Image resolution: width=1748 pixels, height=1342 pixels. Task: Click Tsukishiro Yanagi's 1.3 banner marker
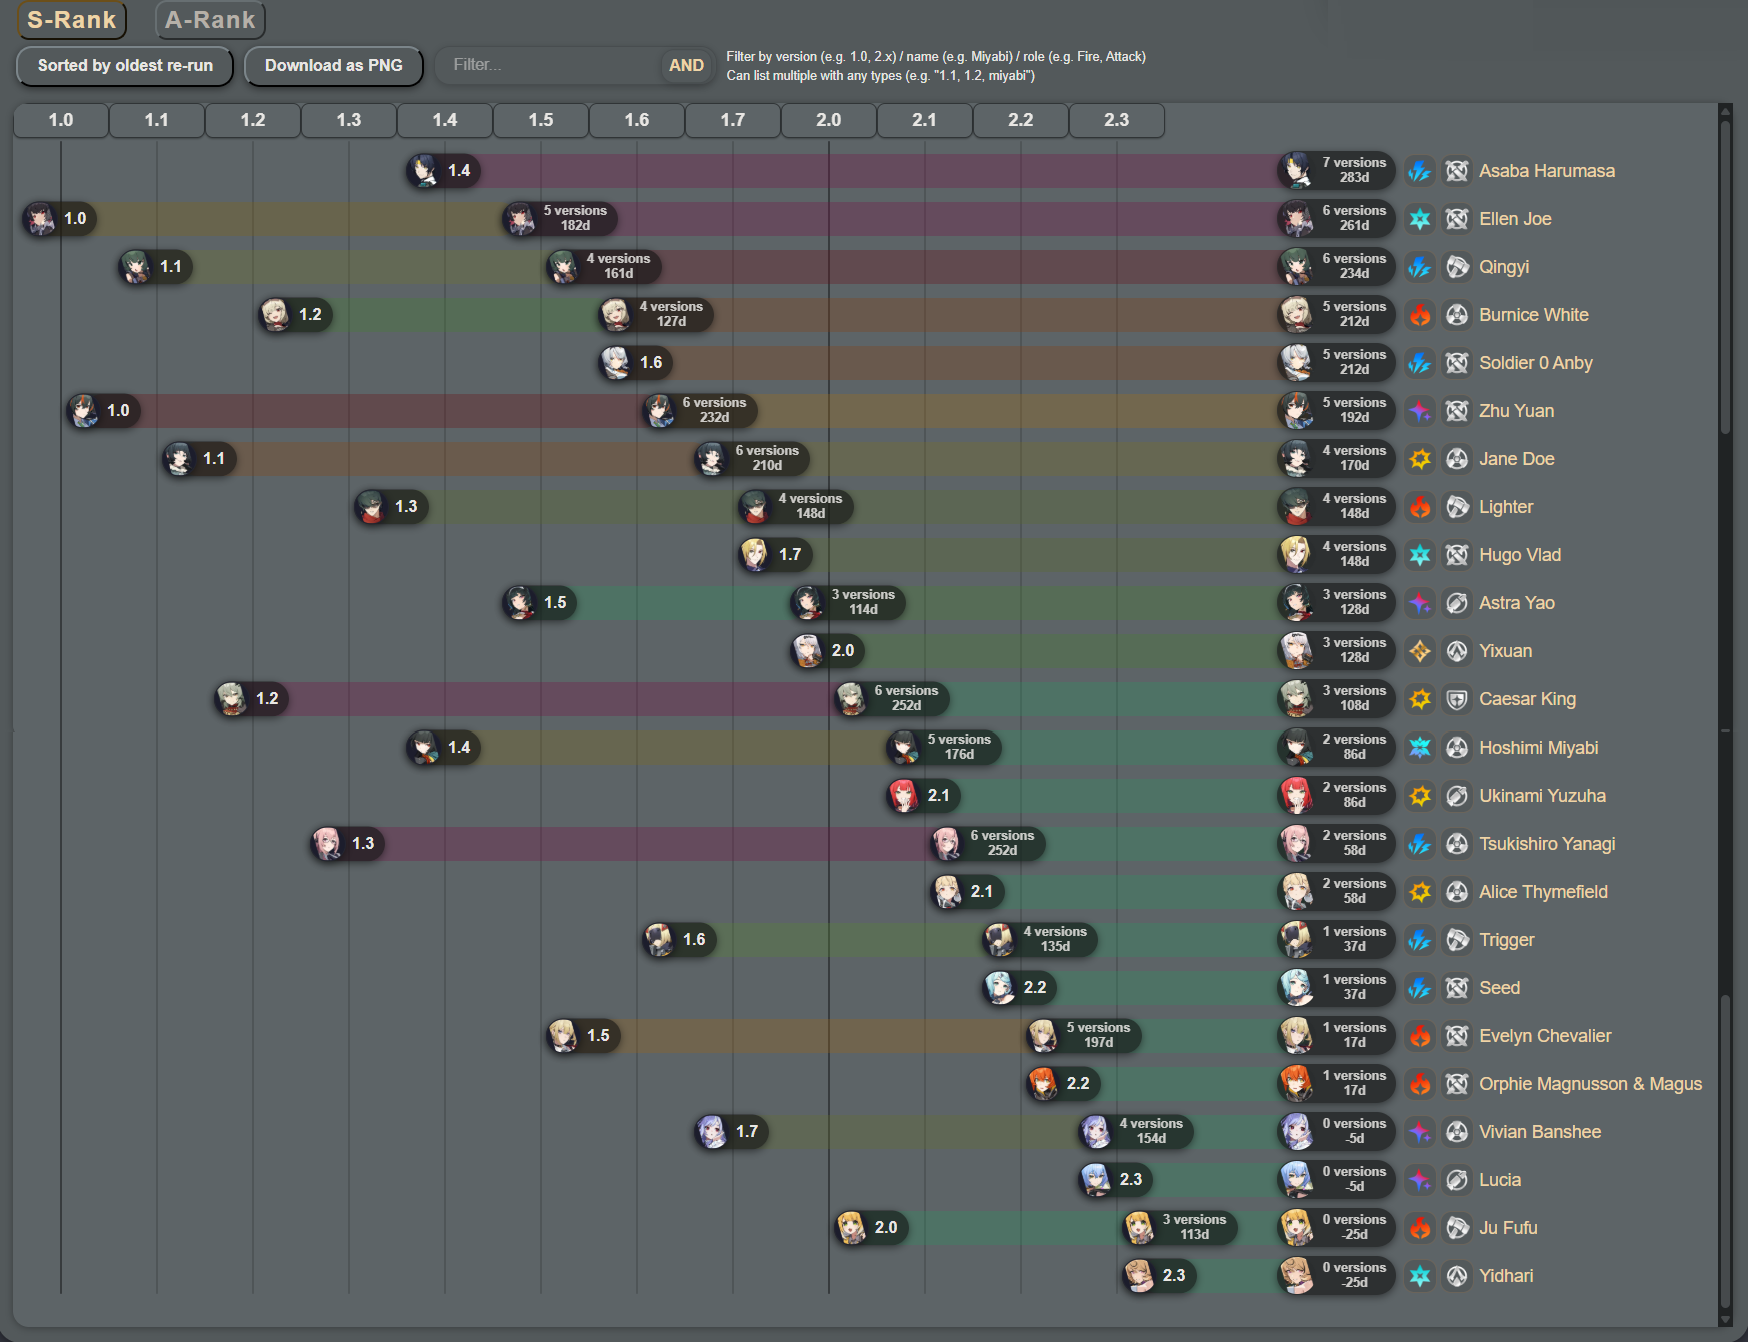pos(348,844)
